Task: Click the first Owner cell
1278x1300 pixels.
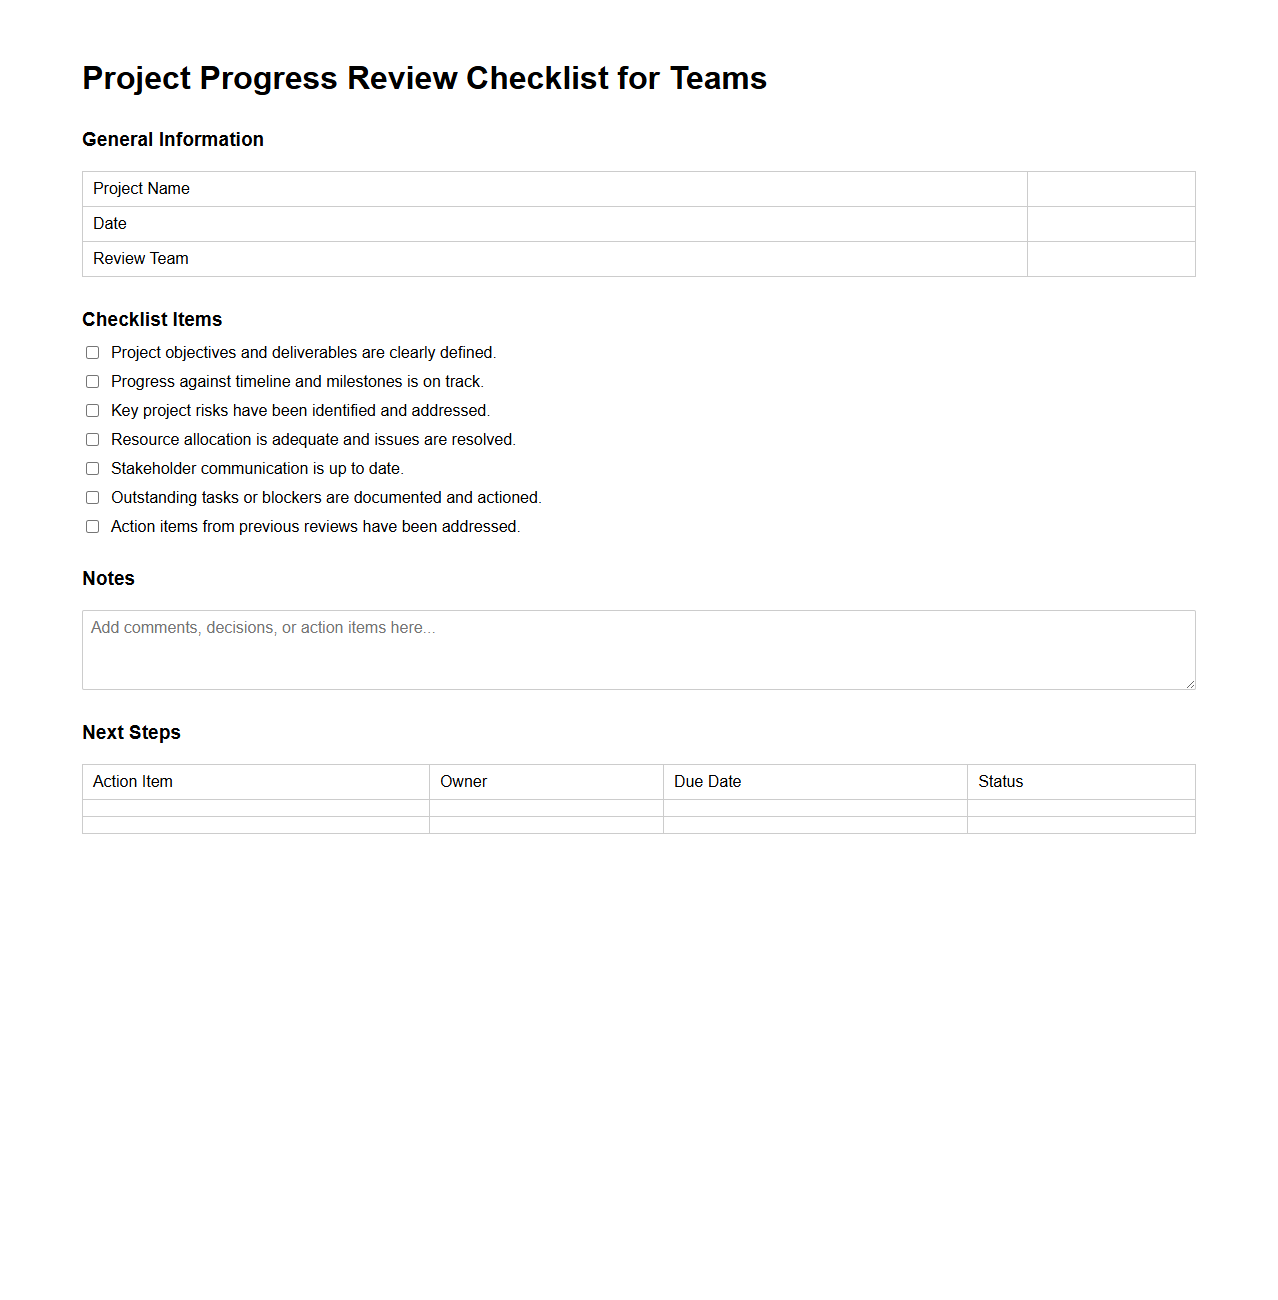Action: coord(545,806)
